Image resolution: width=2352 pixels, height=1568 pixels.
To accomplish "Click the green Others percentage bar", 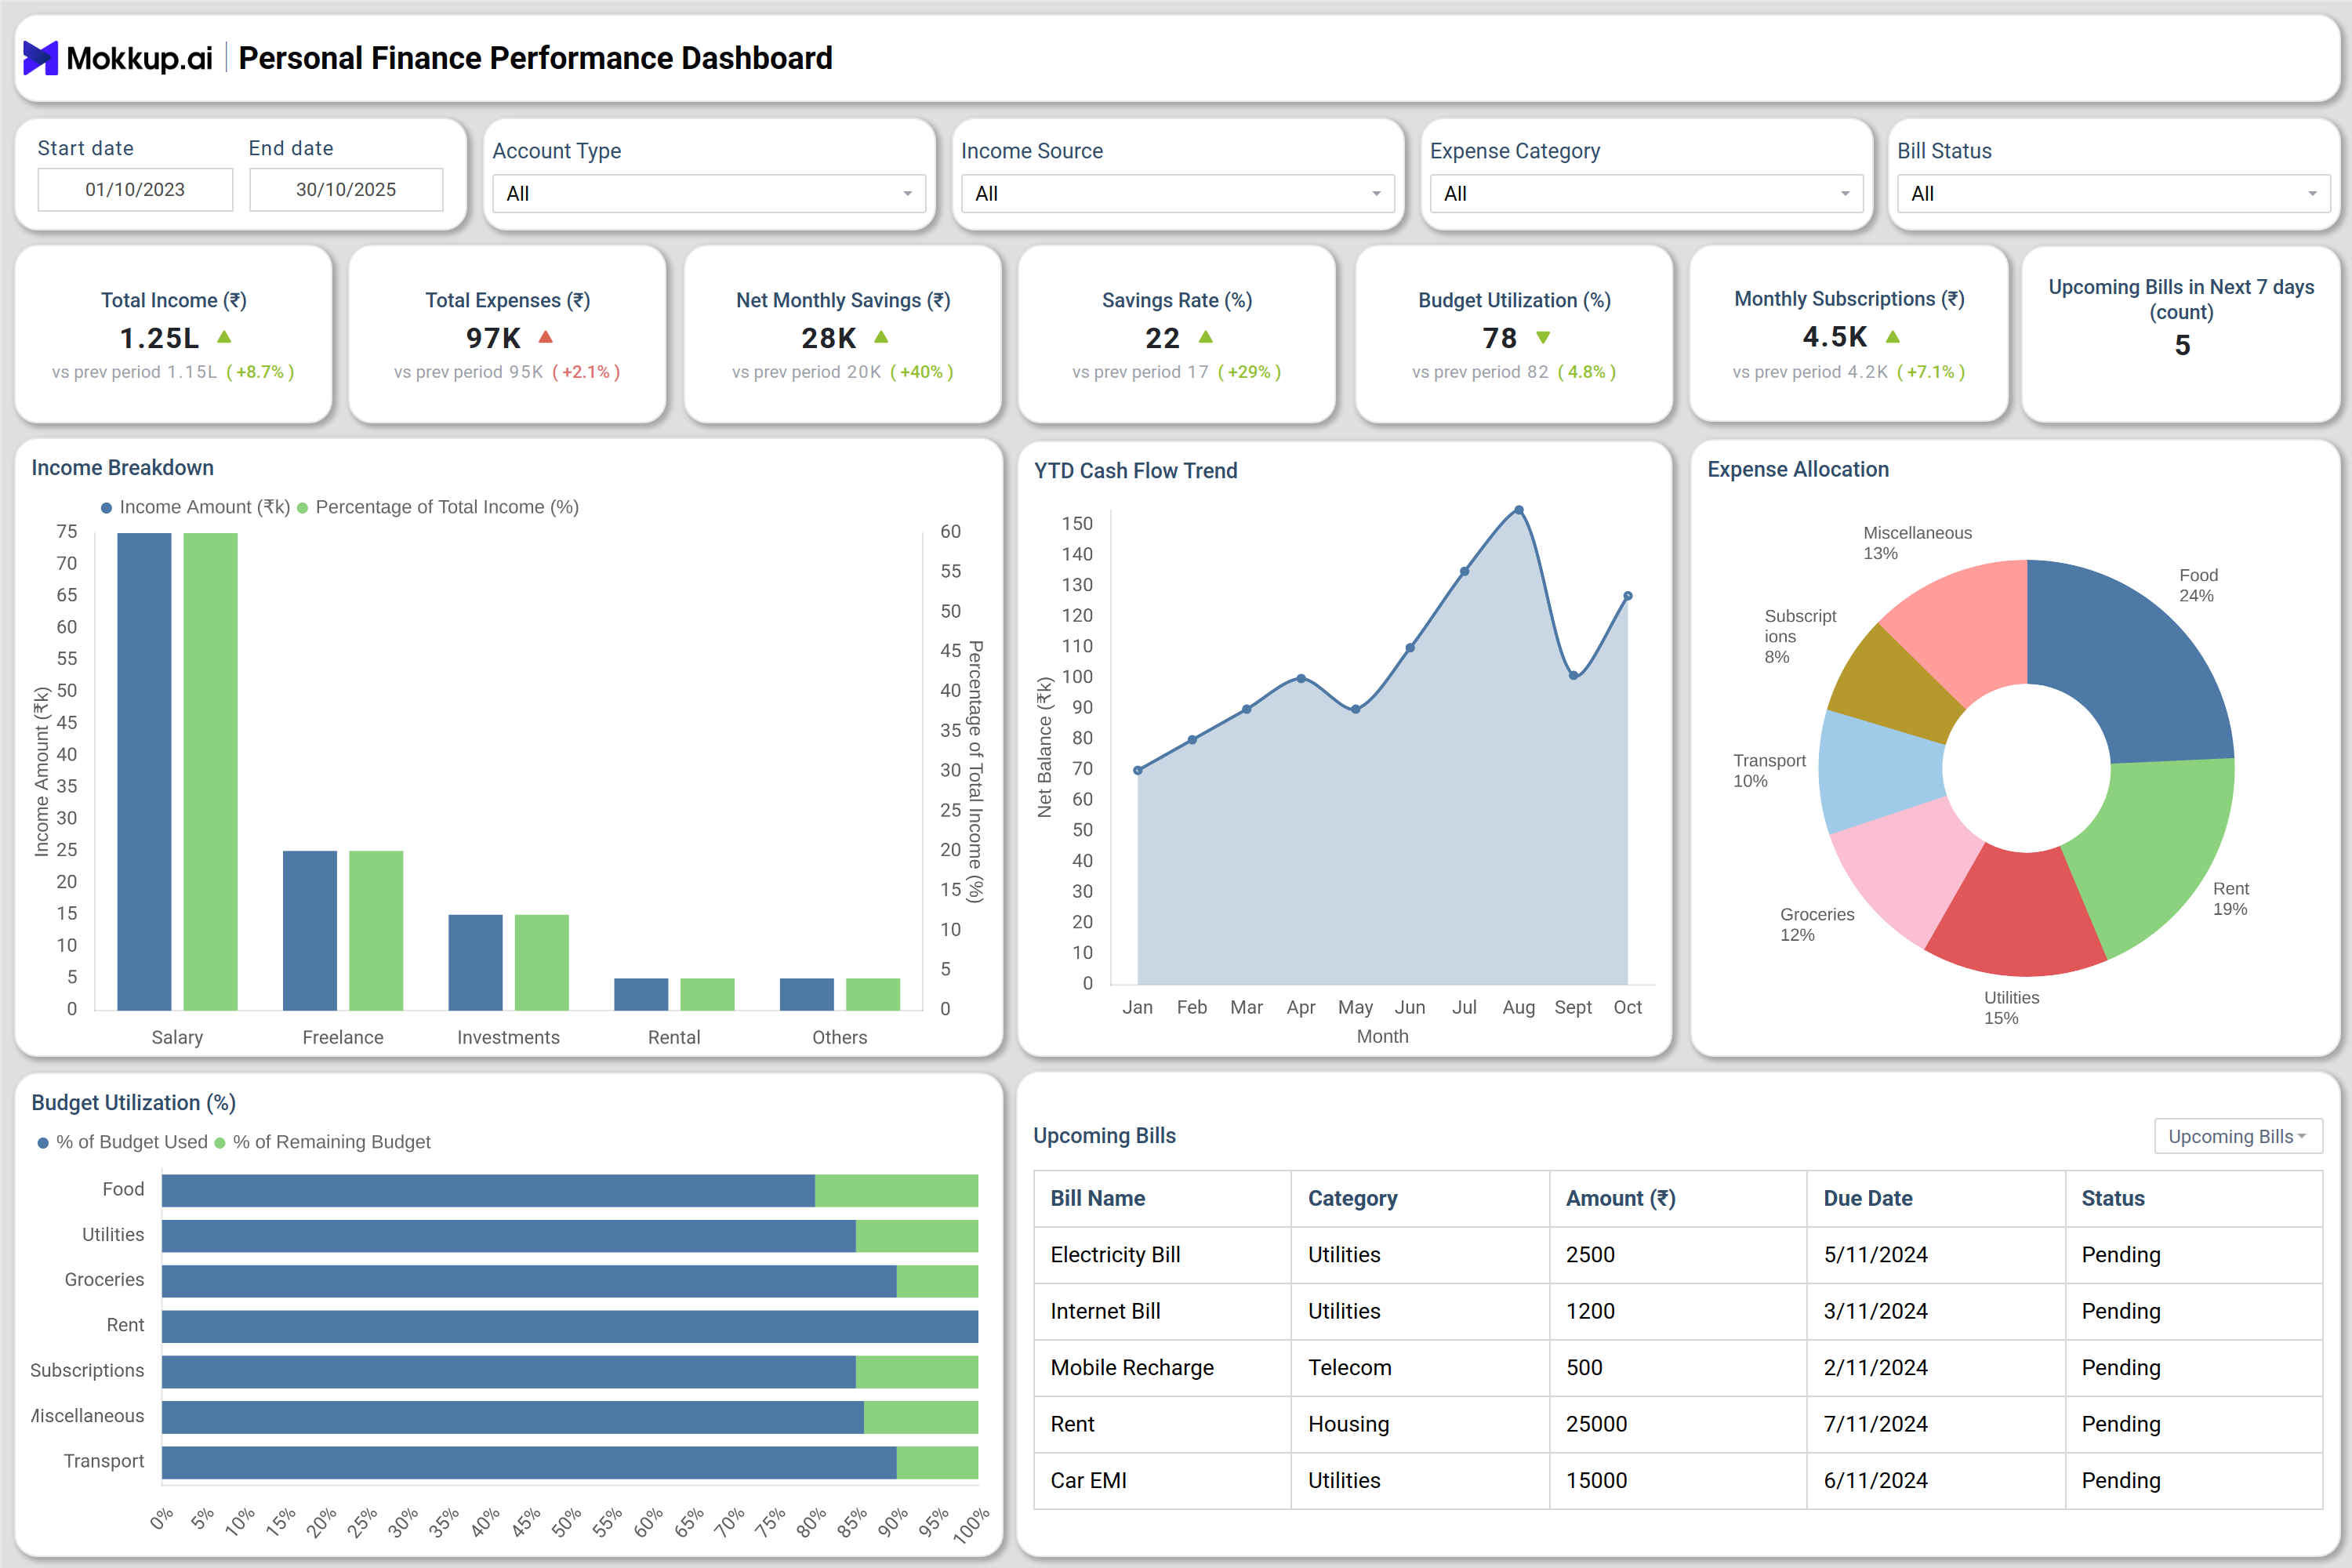I will click(873, 994).
